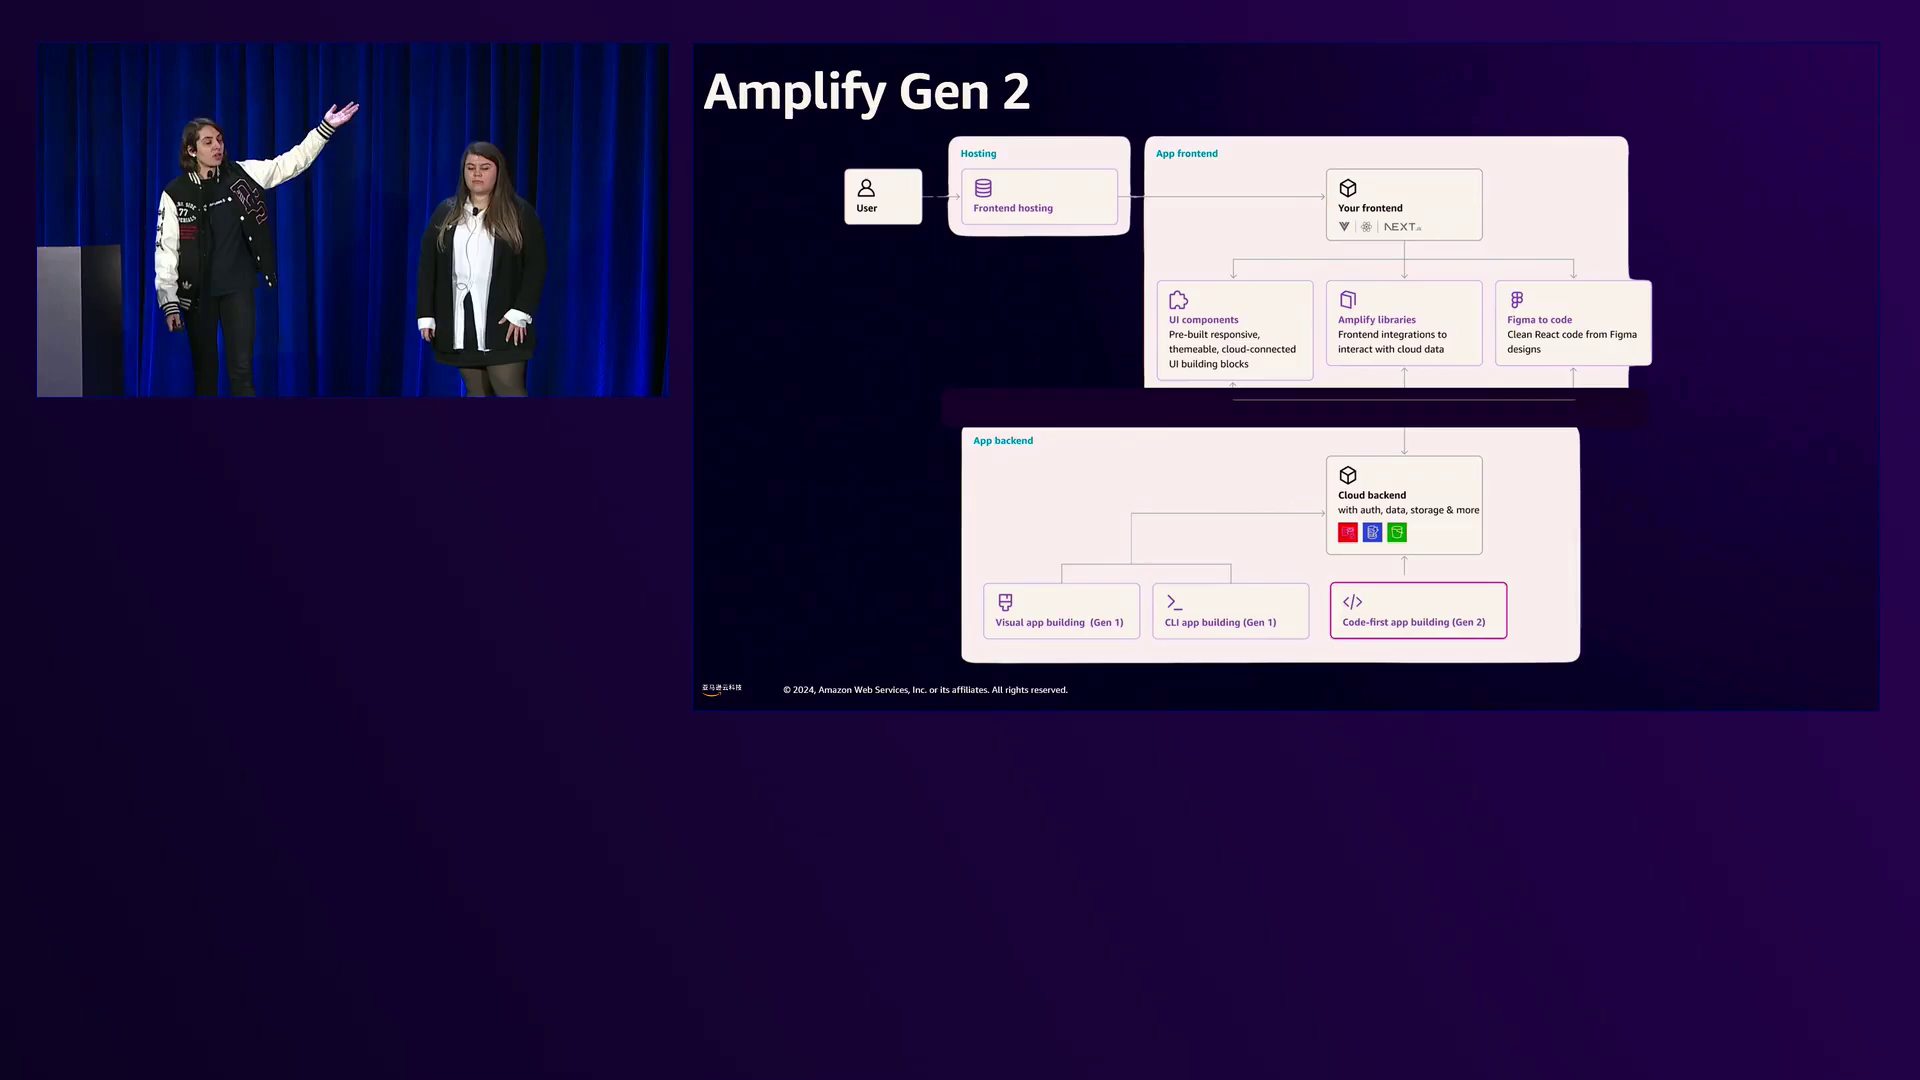1920x1080 pixels.
Task: Select the Amplify Gen 2 slide title
Action: click(867, 92)
